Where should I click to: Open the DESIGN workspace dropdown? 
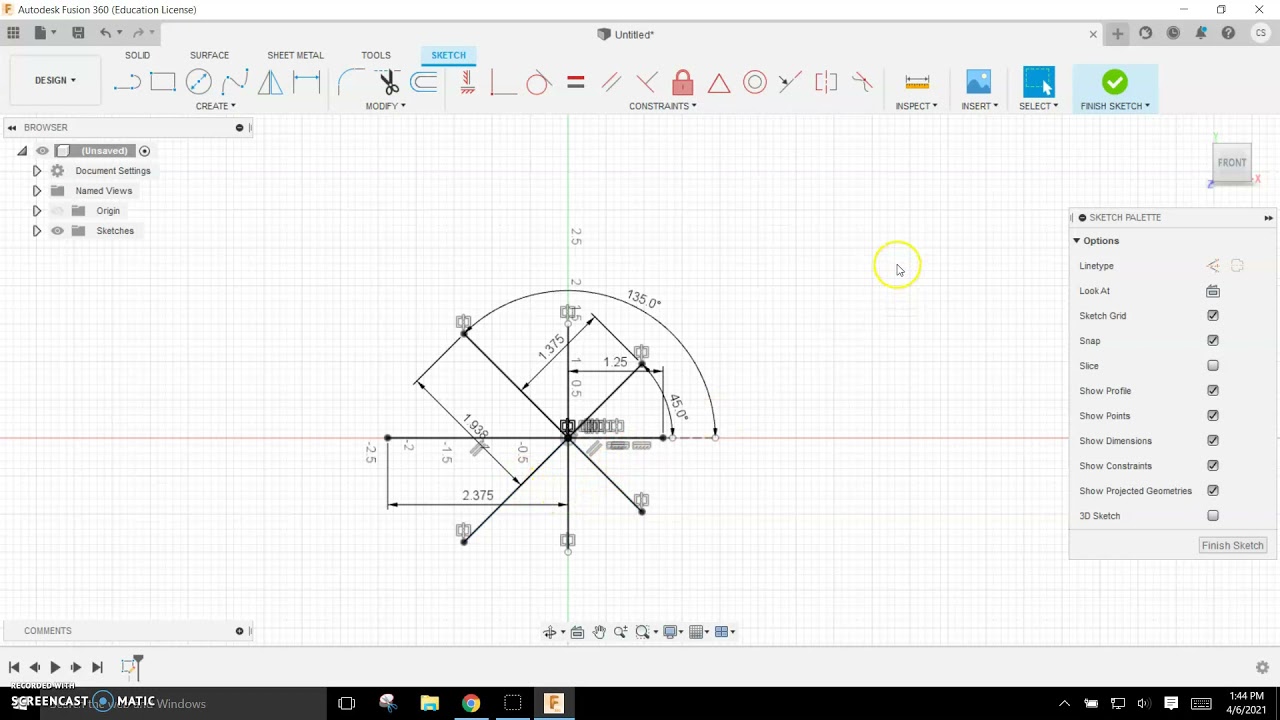tap(55, 80)
